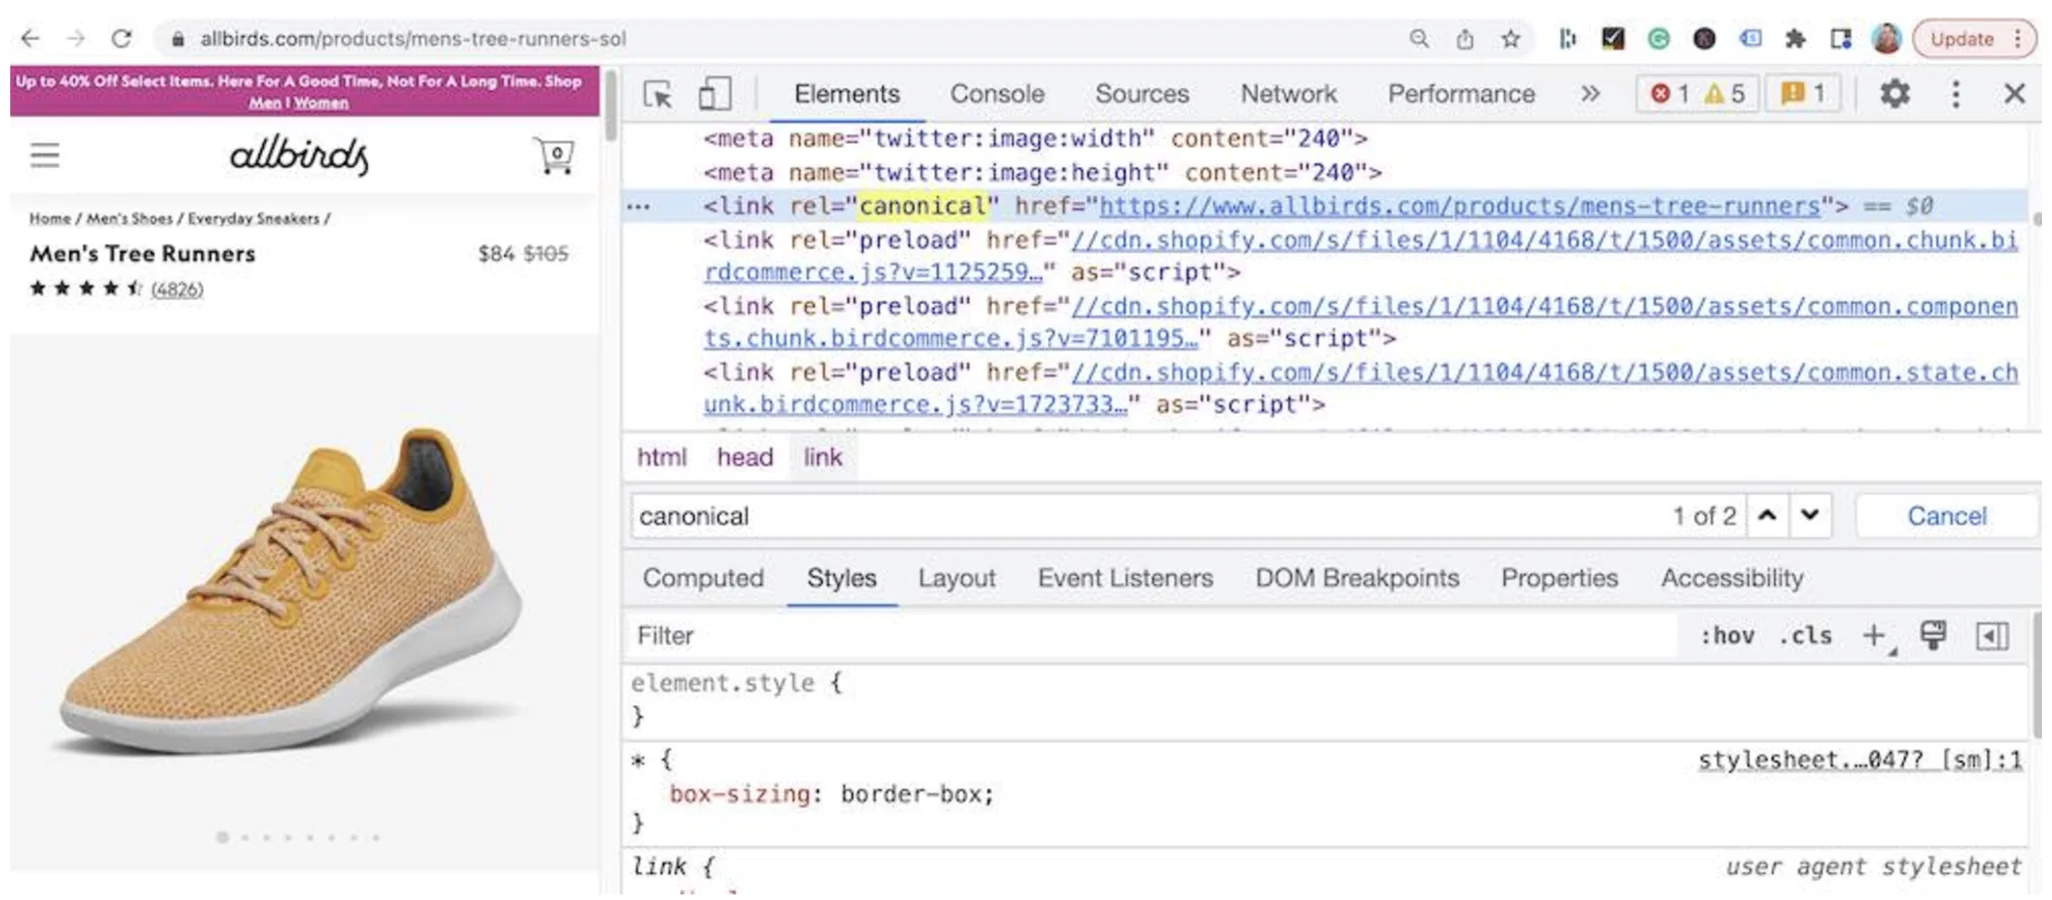Screen dimensions: 2052x900
Task: Open DevTools customize three-dot menu
Action: tap(1956, 94)
